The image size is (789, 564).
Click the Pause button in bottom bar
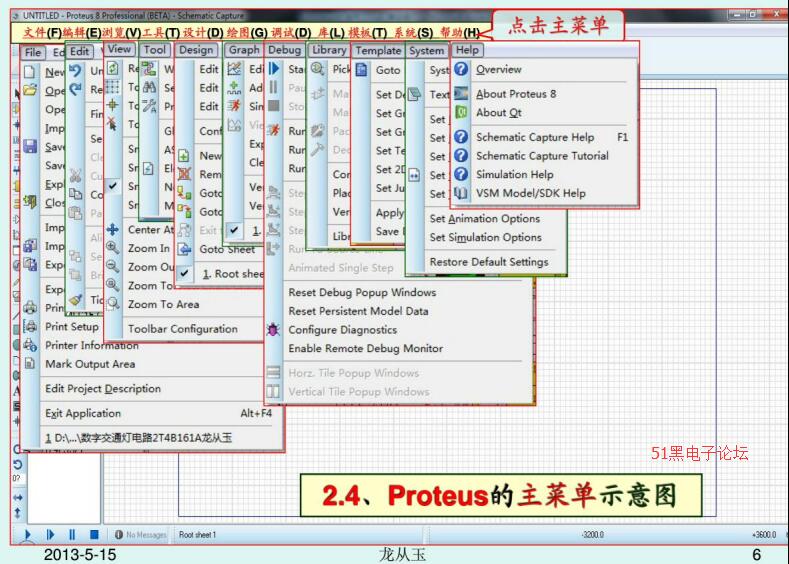click(x=72, y=534)
